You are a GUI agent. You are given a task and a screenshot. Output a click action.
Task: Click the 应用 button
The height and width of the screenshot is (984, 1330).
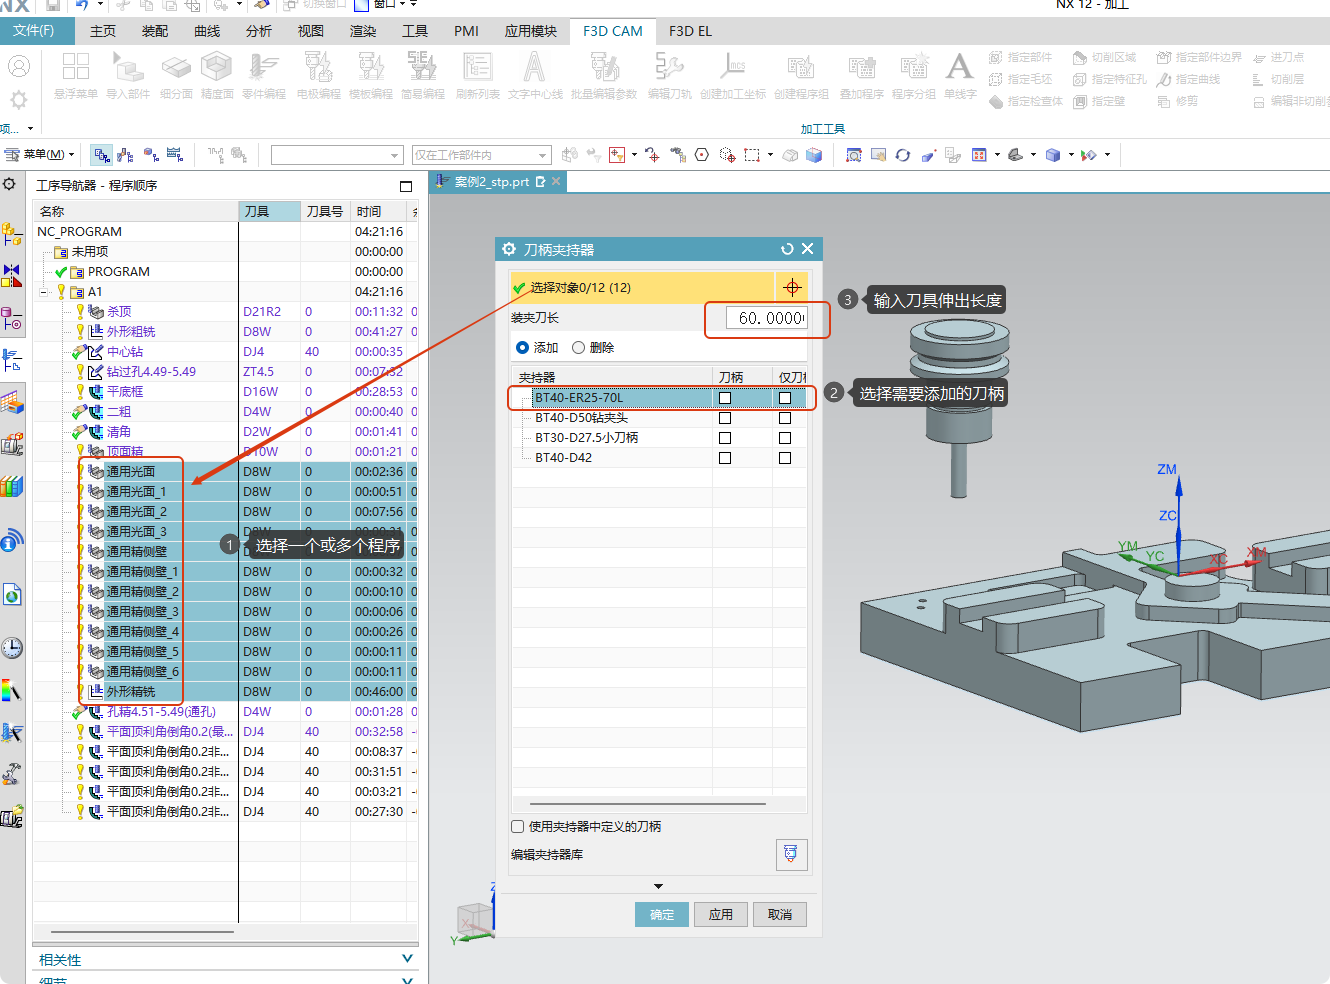tap(720, 915)
